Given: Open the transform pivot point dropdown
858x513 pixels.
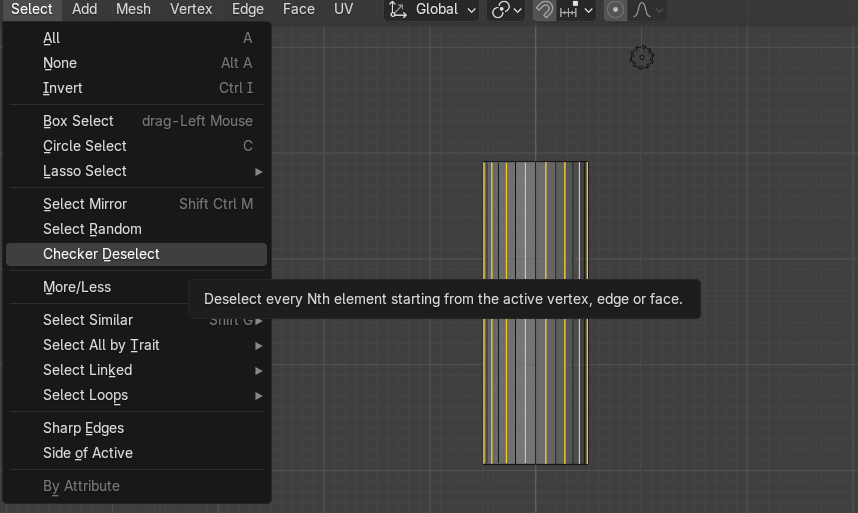Looking at the screenshot, I should [507, 10].
